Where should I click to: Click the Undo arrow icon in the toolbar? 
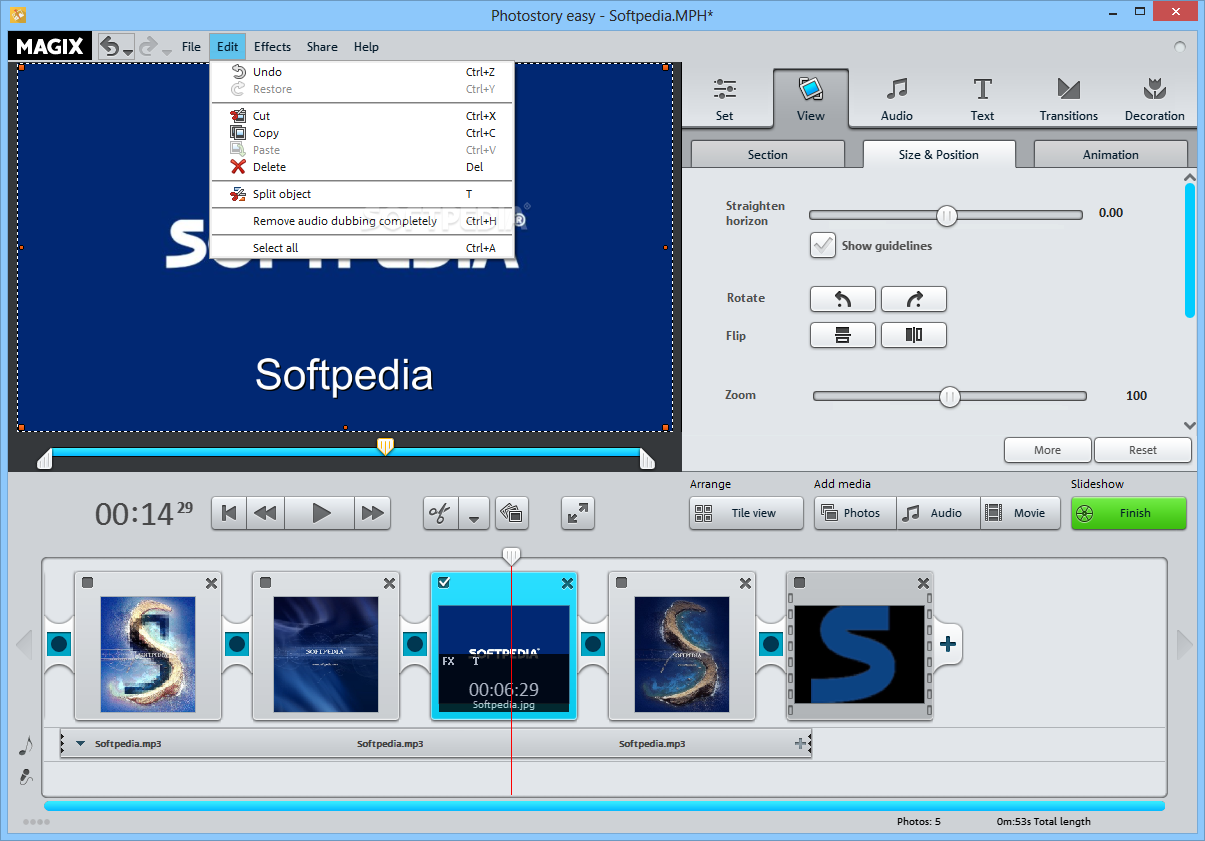[x=110, y=46]
